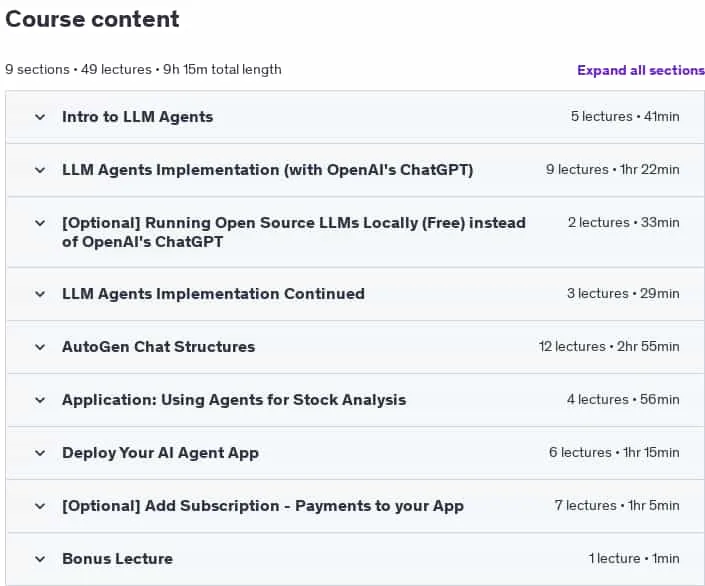The width and height of the screenshot is (705, 586).
Task: Click the Deploy Your AI Agent App title
Action: coord(161,453)
